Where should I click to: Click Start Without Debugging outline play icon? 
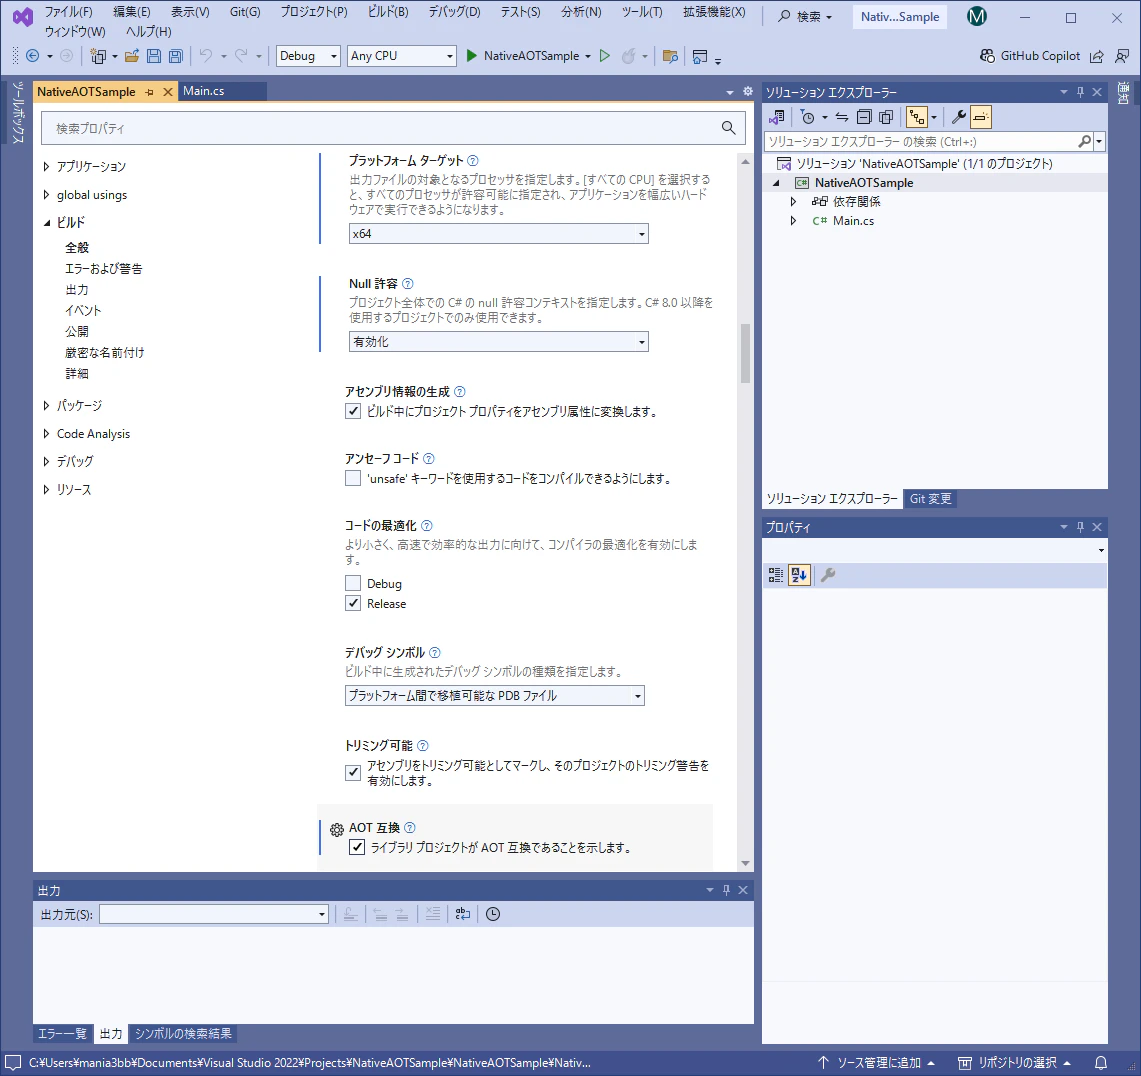pyautogui.click(x=605, y=56)
